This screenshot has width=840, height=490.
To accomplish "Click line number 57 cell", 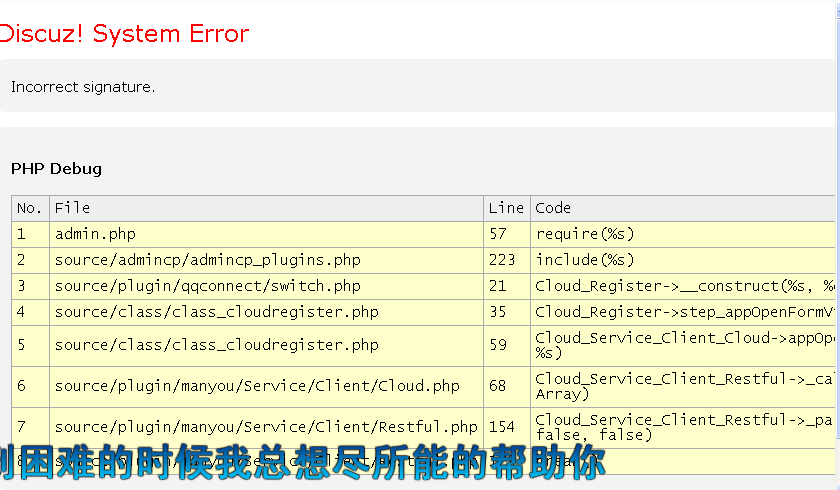I will click(507, 235).
